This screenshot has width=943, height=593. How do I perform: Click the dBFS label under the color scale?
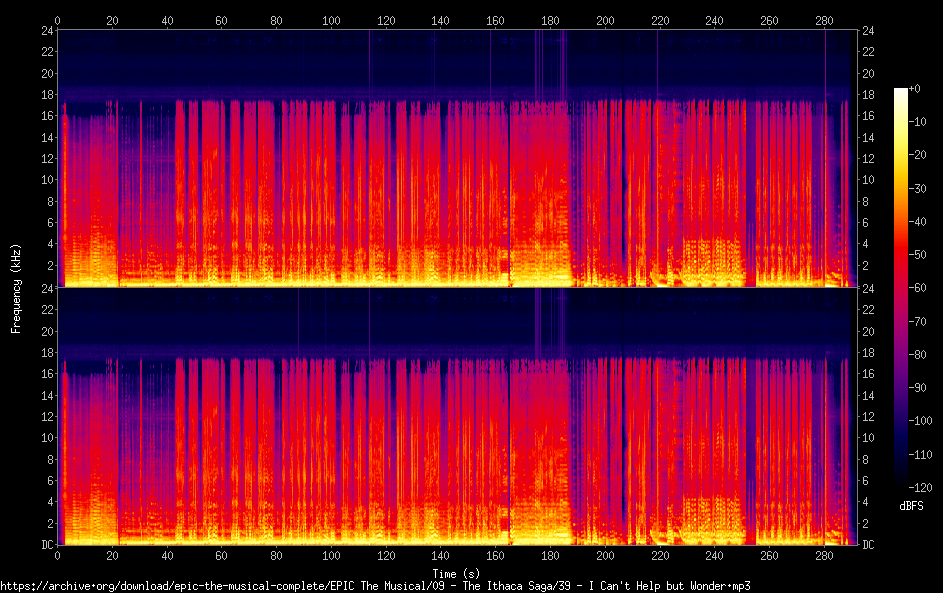911,506
